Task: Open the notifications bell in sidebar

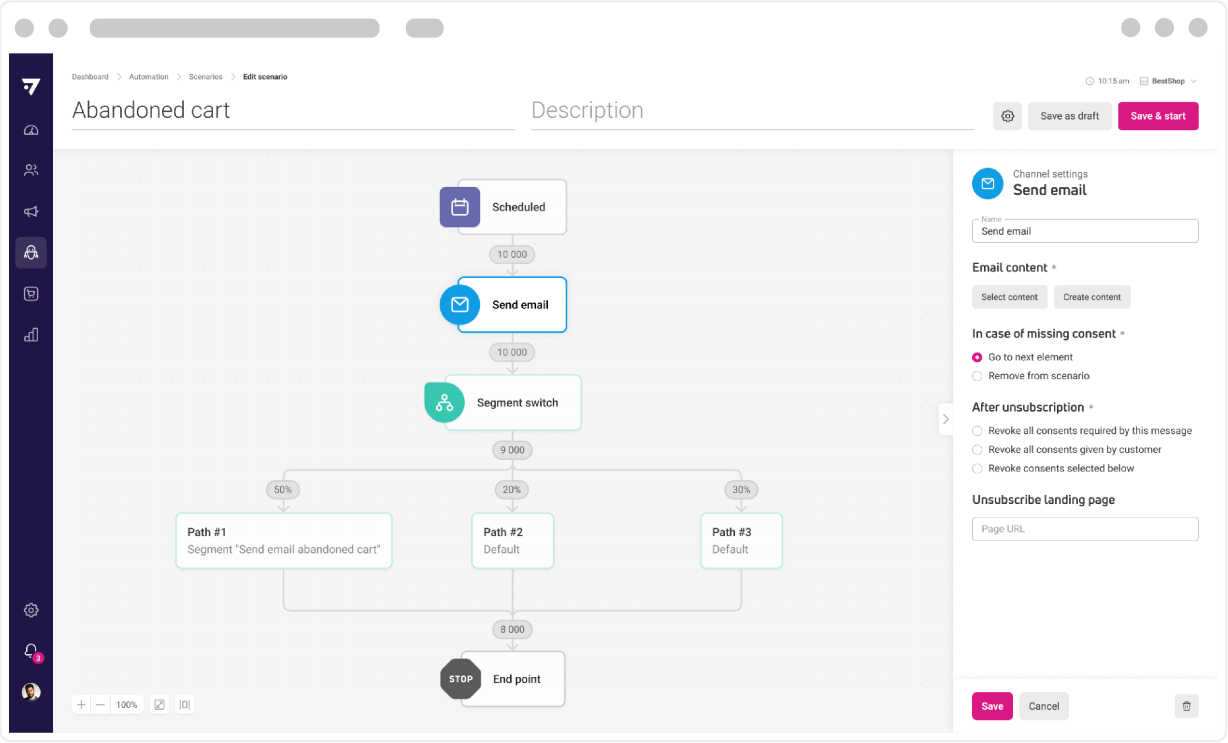Action: 31,651
